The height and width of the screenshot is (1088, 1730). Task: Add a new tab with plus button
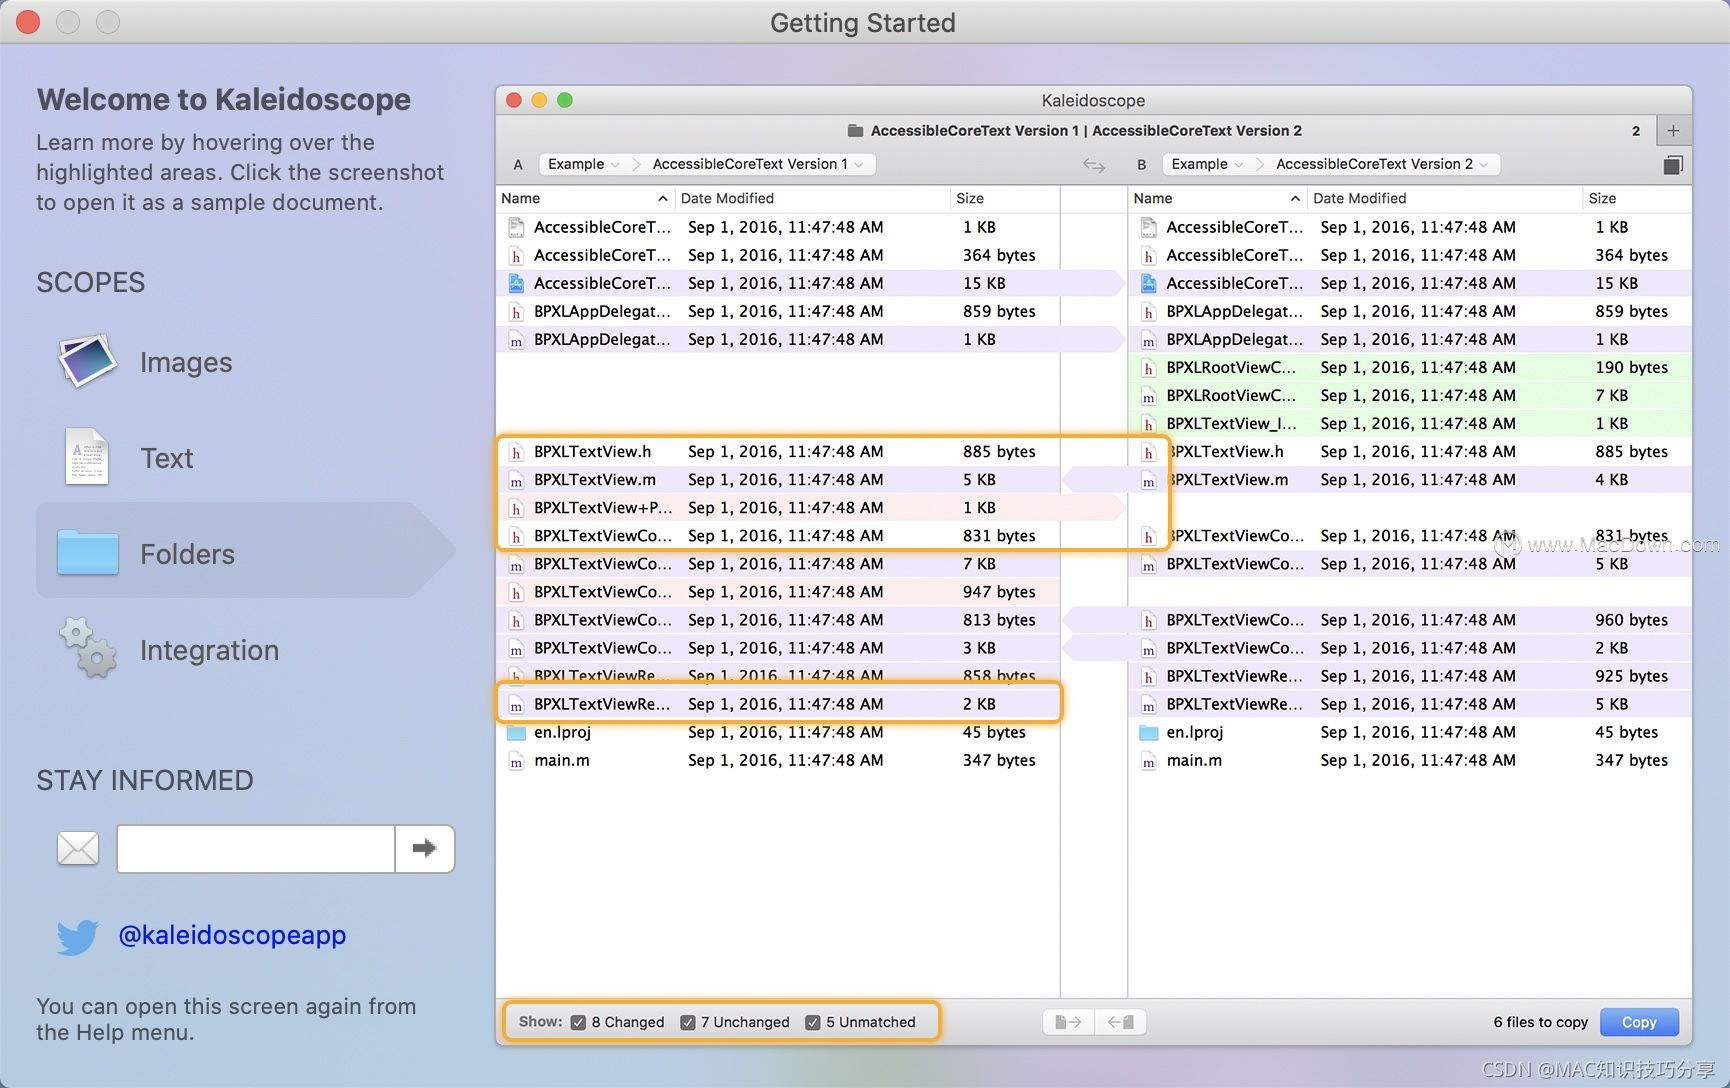[x=1673, y=131]
